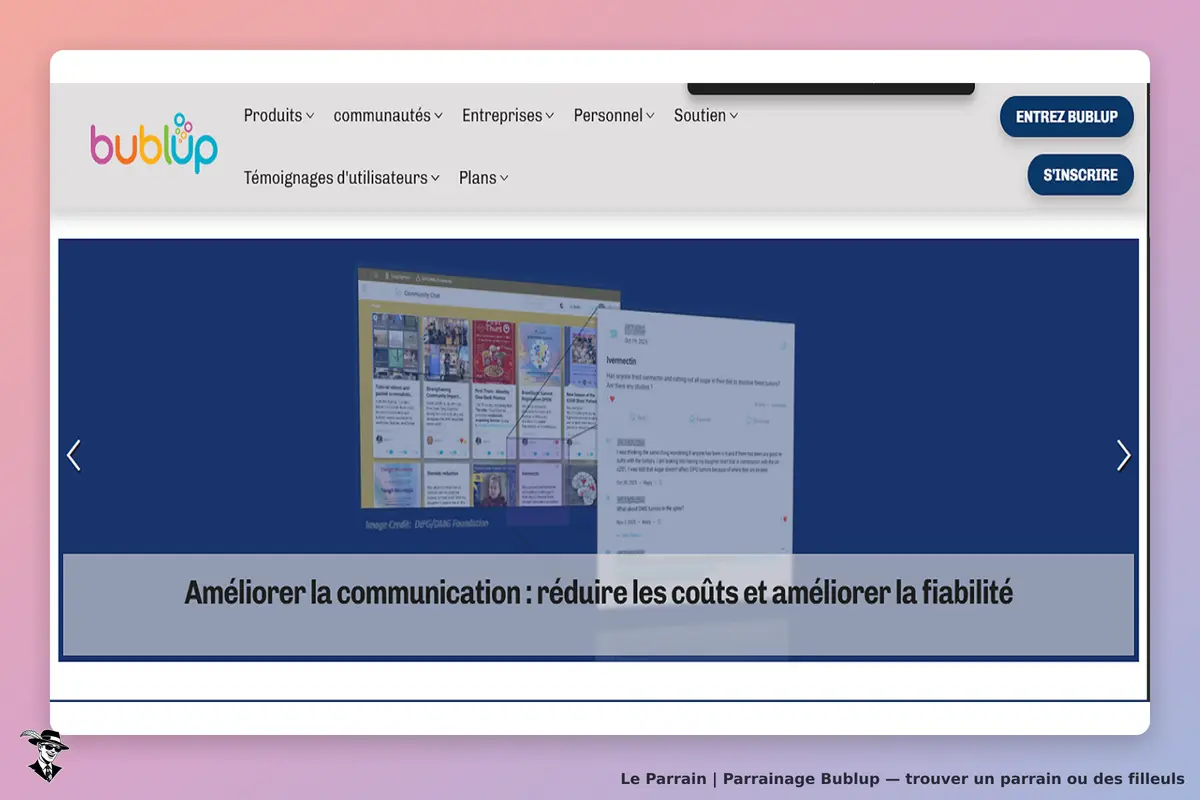Viewport: 1200px width, 800px height.
Task: Open the Personnel menu
Action: [614, 115]
